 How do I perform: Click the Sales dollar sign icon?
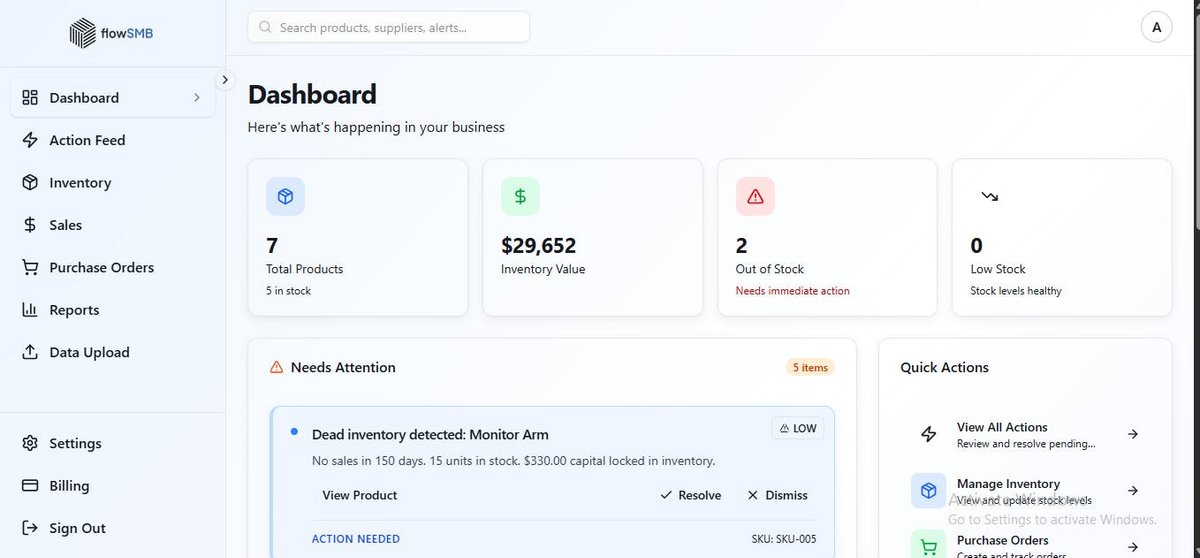[x=30, y=225]
